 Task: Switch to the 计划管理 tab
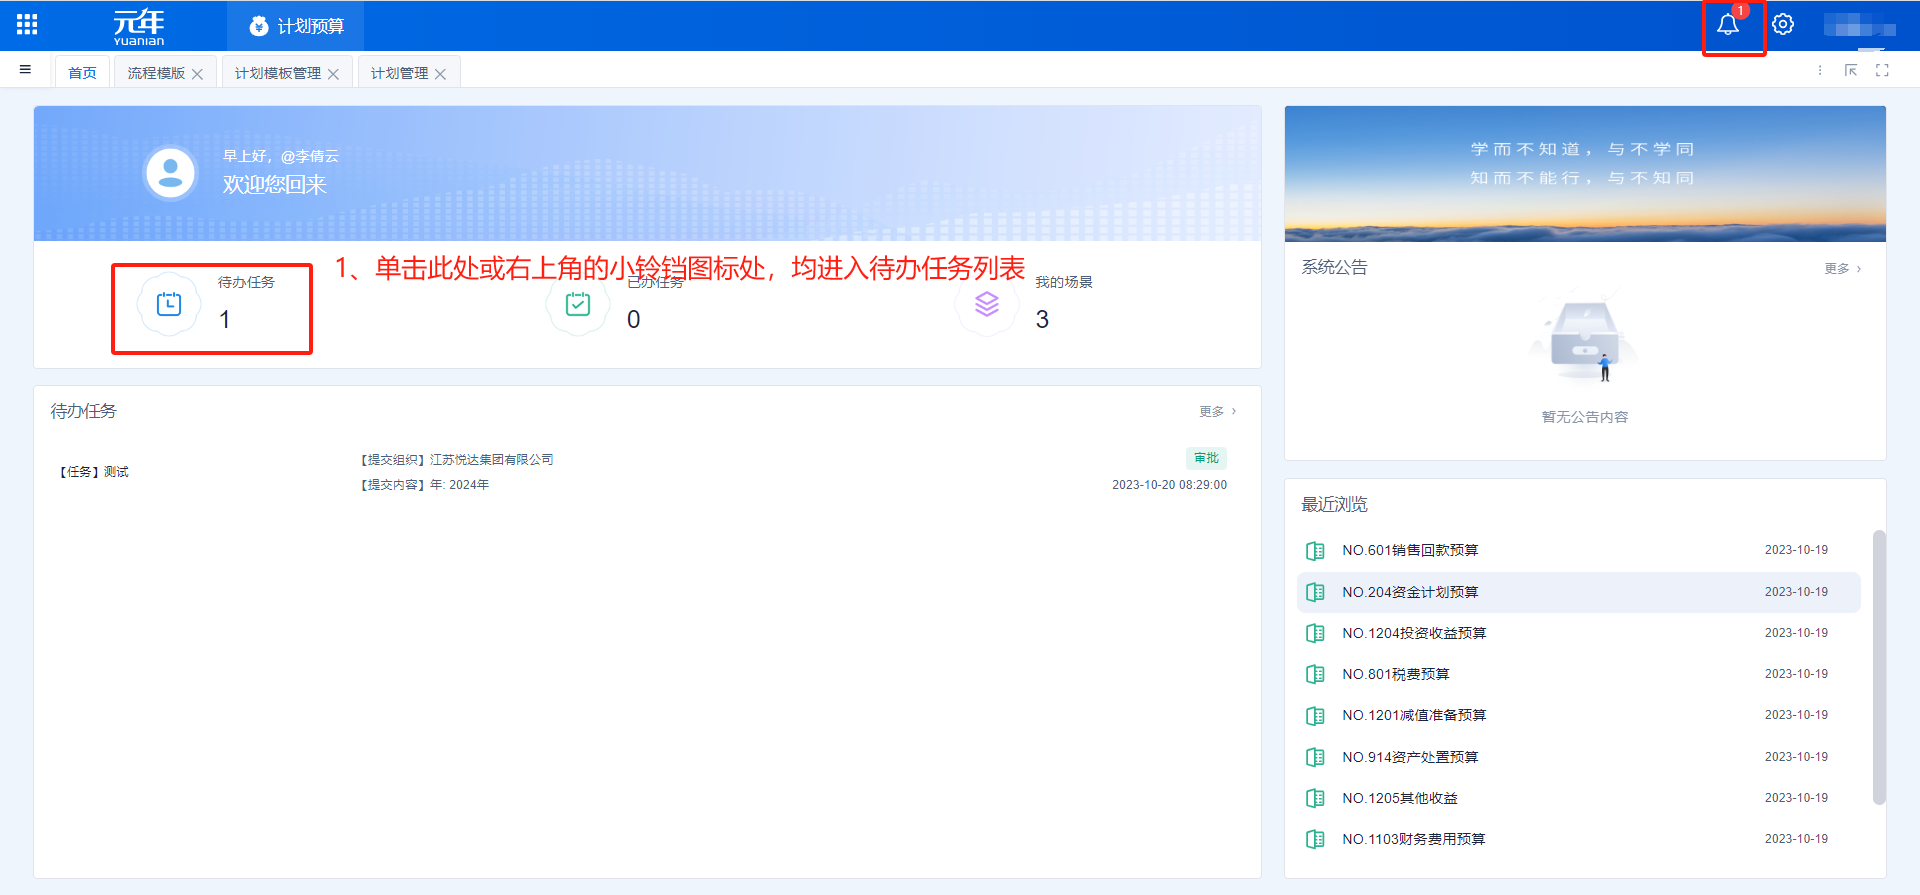coord(399,73)
